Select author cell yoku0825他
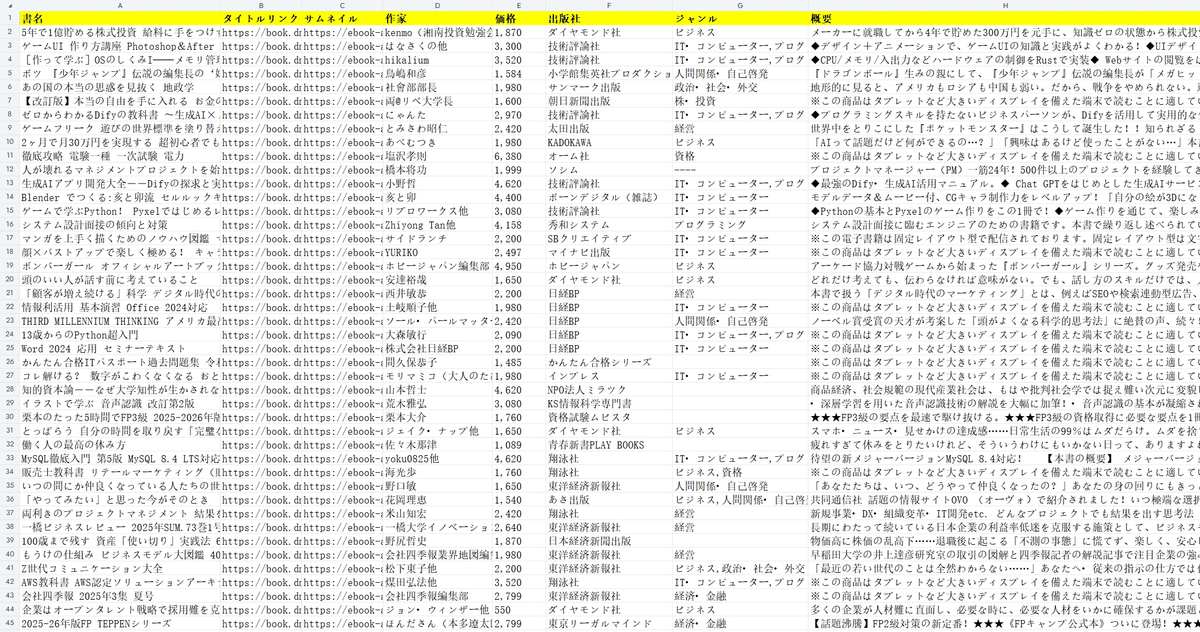Screen dimensions: 1200x632 click(438, 459)
